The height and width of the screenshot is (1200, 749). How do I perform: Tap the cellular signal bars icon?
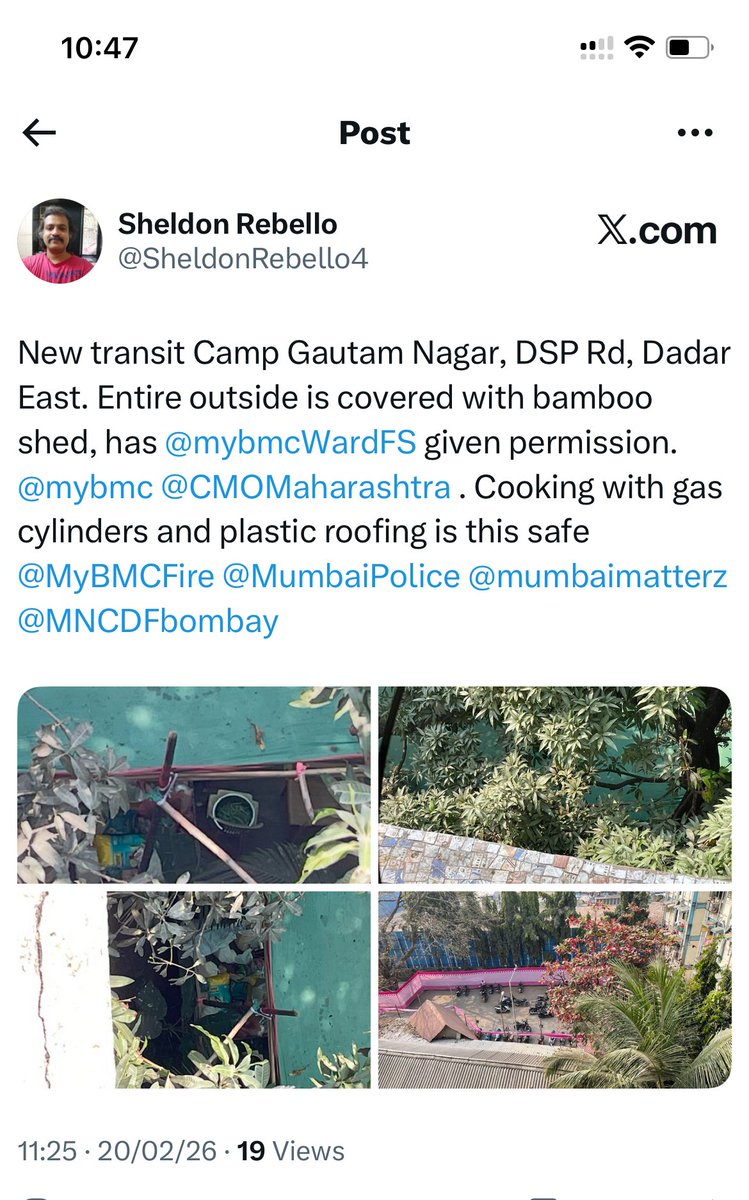pos(595,47)
